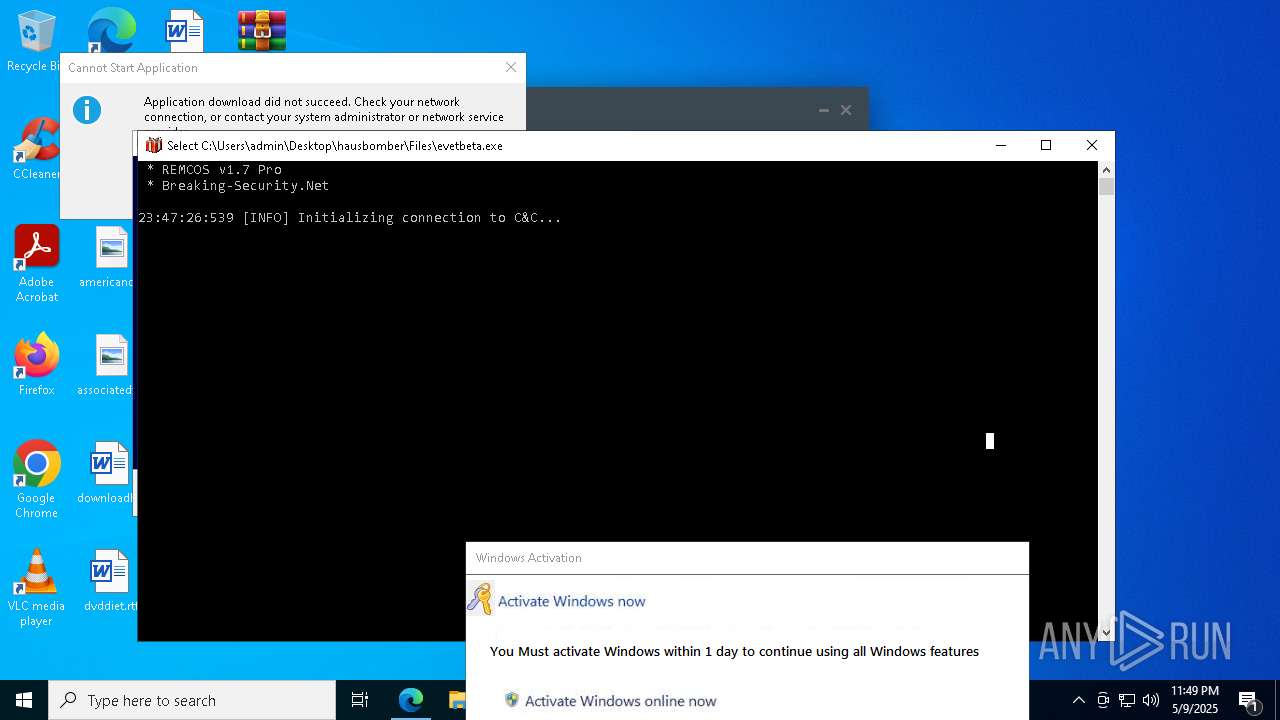Click the Windows Activation key icon
Viewport: 1280px width, 720px height.
[x=481, y=598]
